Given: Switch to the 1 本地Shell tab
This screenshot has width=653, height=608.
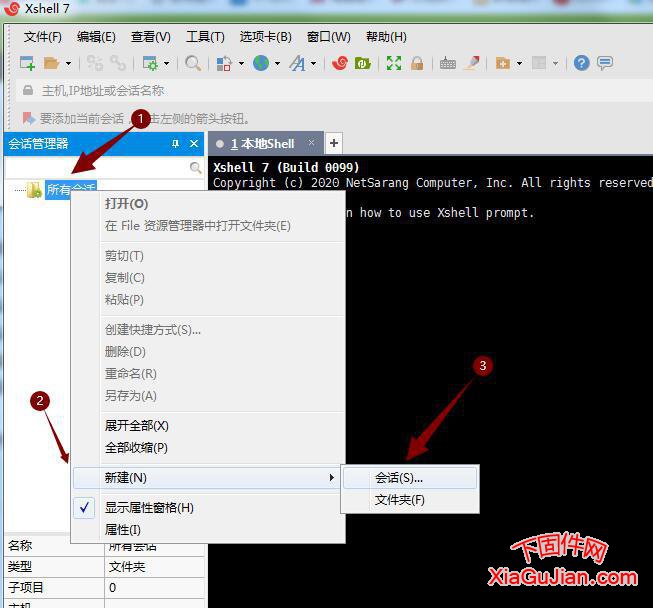Looking at the screenshot, I should point(263,144).
